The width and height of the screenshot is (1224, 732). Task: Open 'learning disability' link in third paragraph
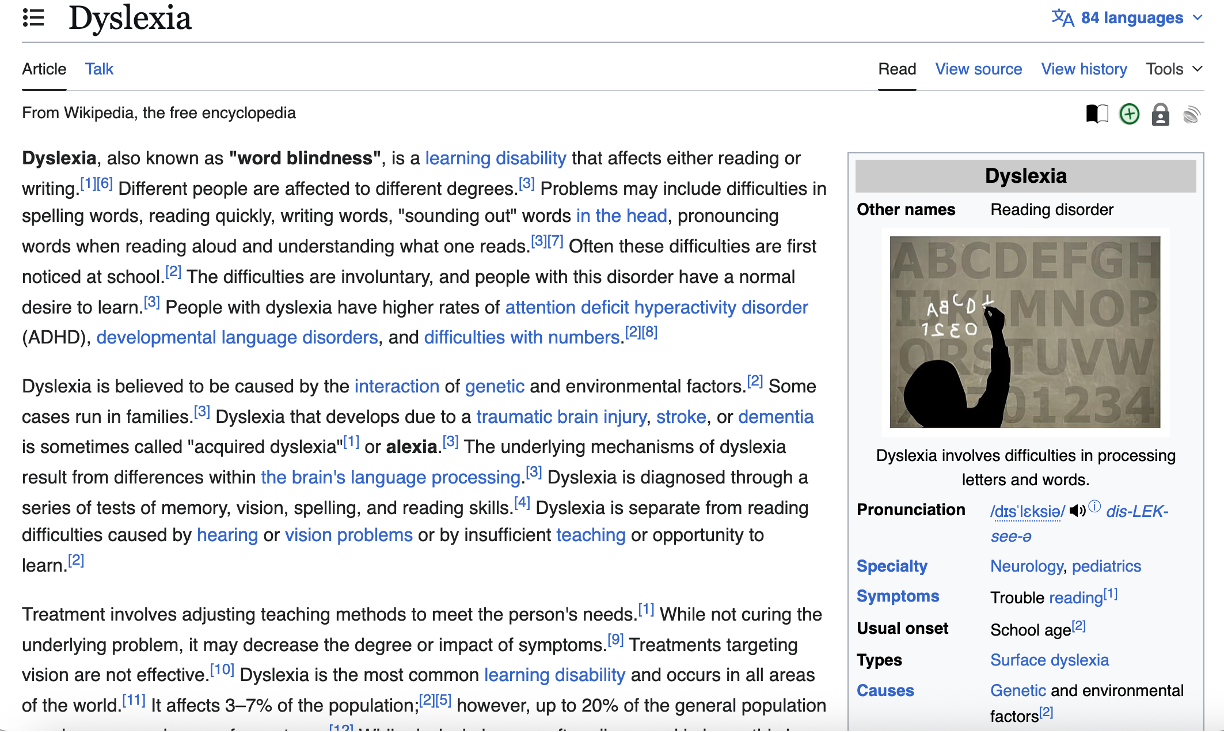click(555, 675)
